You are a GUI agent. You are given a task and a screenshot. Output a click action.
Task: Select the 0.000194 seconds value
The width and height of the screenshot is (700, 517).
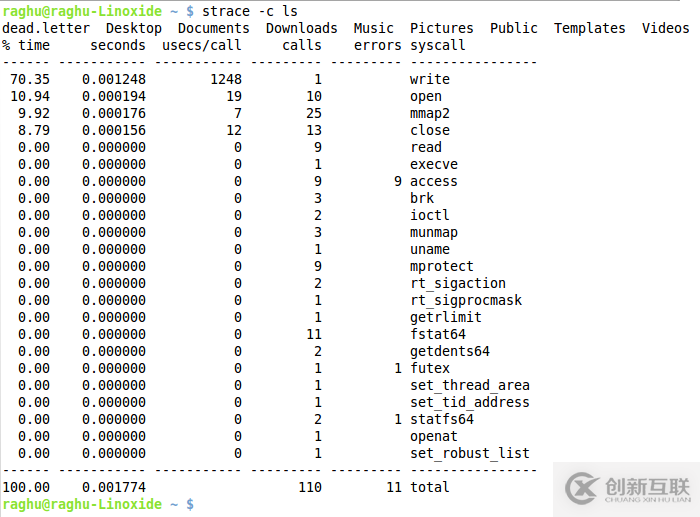(x=114, y=96)
